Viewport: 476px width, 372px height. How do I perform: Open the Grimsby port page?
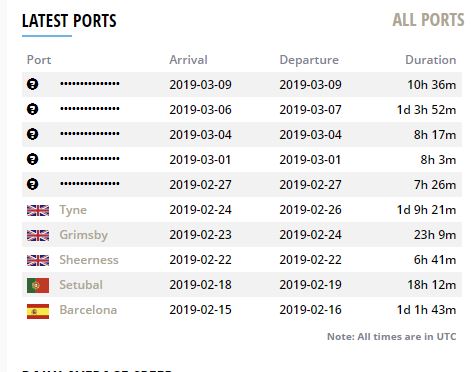[83, 235]
